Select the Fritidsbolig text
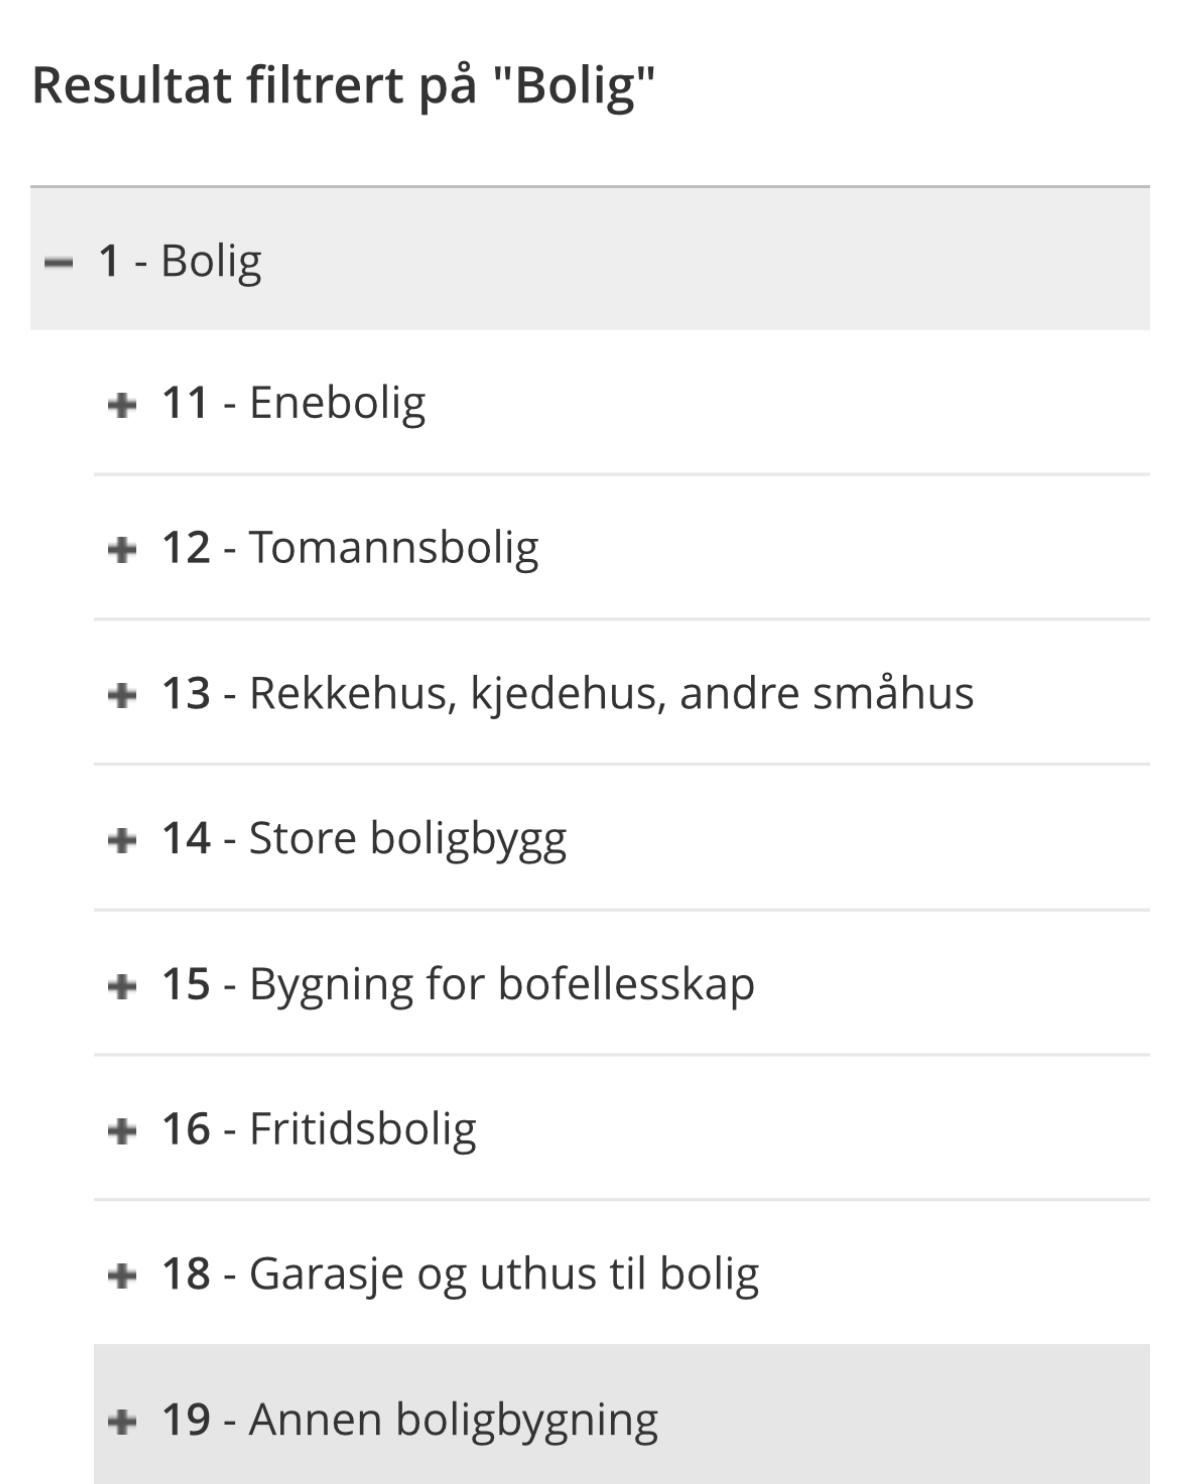Screen dimensions: 1179x1484 362,1129
